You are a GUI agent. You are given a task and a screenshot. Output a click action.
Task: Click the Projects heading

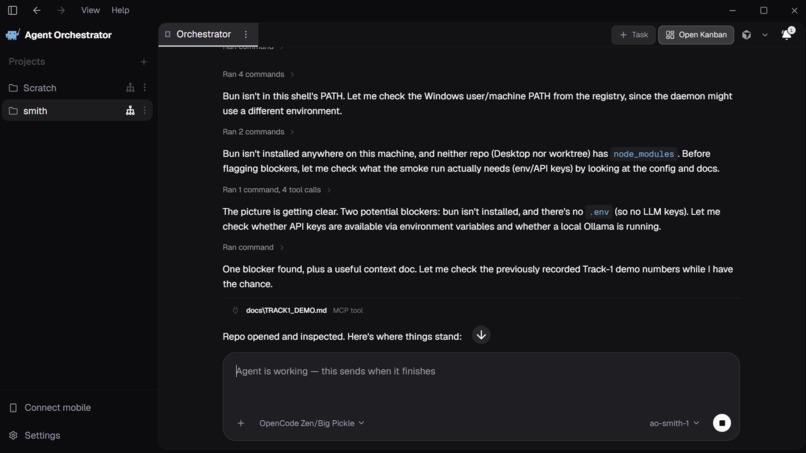pyautogui.click(x=27, y=62)
